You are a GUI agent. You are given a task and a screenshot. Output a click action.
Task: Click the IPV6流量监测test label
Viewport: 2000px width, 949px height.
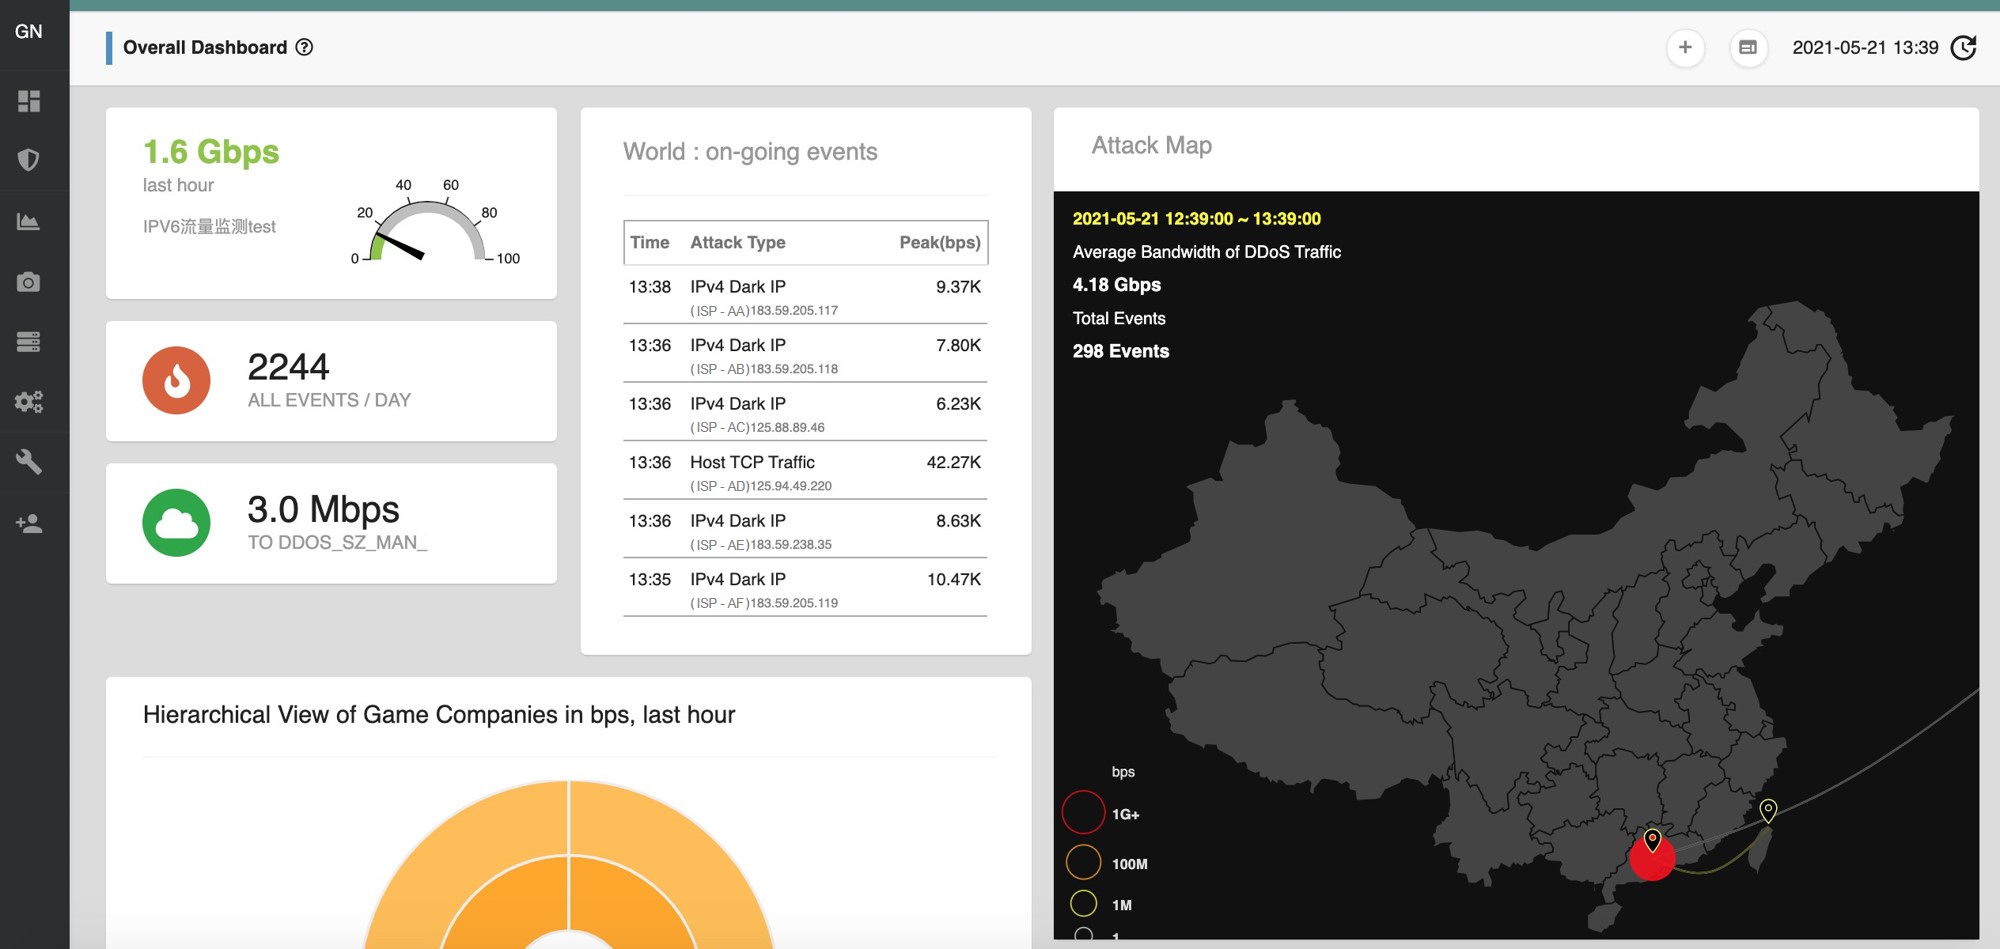[x=209, y=227]
